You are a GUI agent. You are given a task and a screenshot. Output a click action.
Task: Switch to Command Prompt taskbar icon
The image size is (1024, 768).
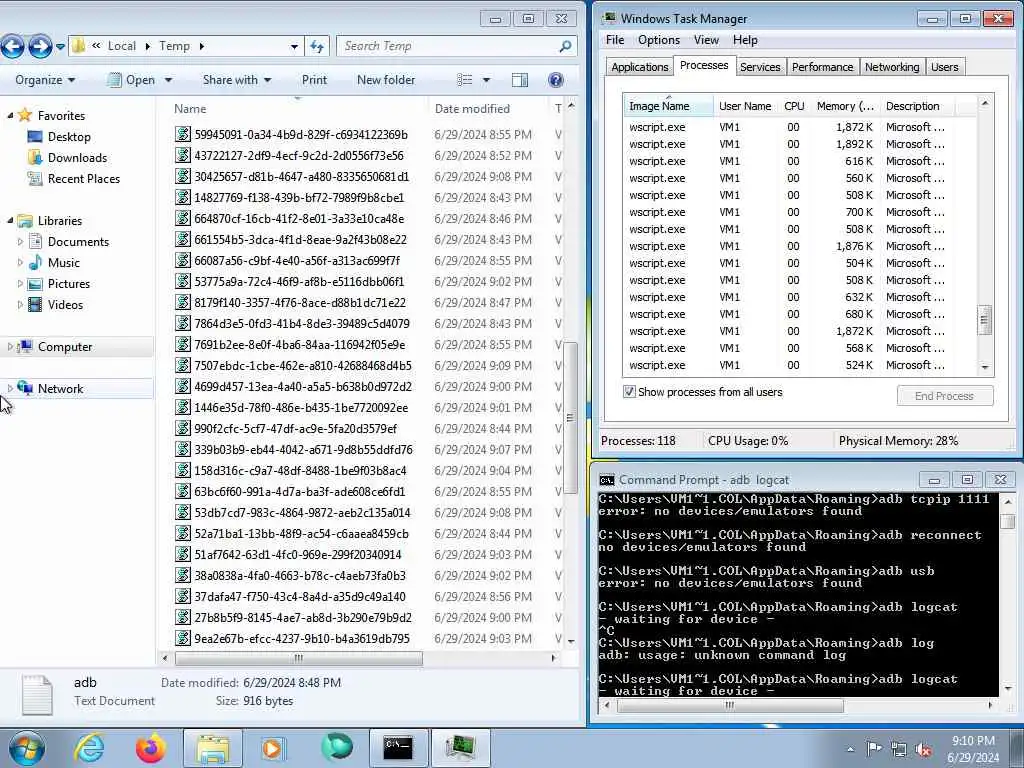click(x=398, y=748)
